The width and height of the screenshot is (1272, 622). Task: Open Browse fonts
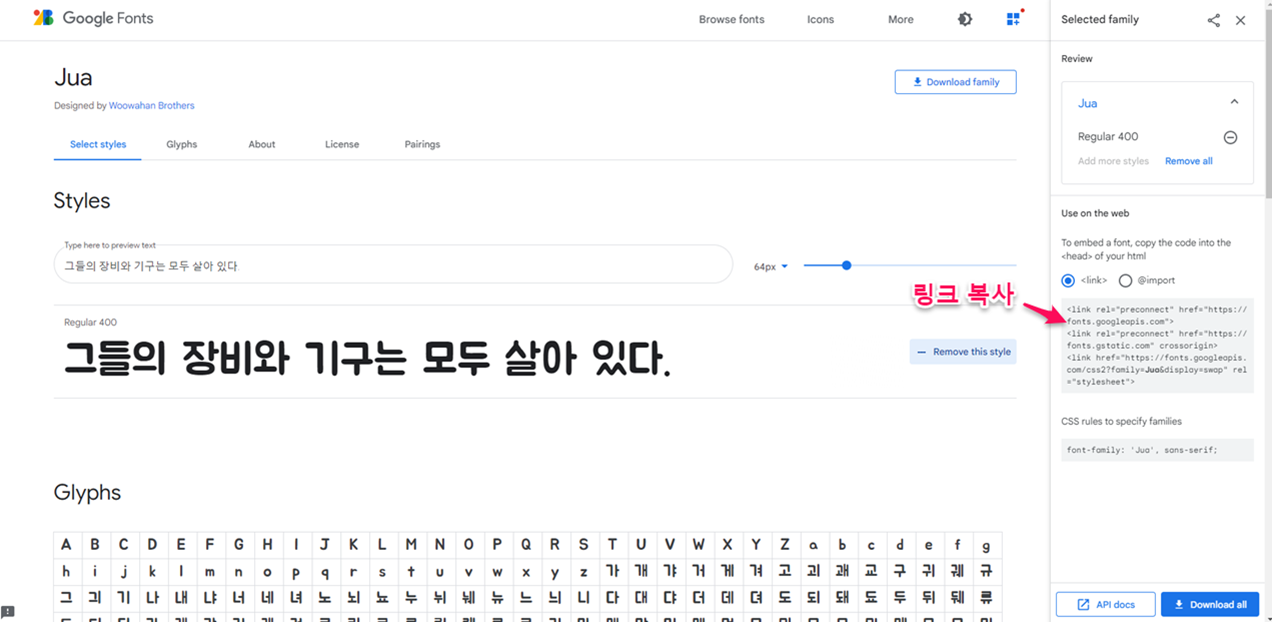(731, 19)
